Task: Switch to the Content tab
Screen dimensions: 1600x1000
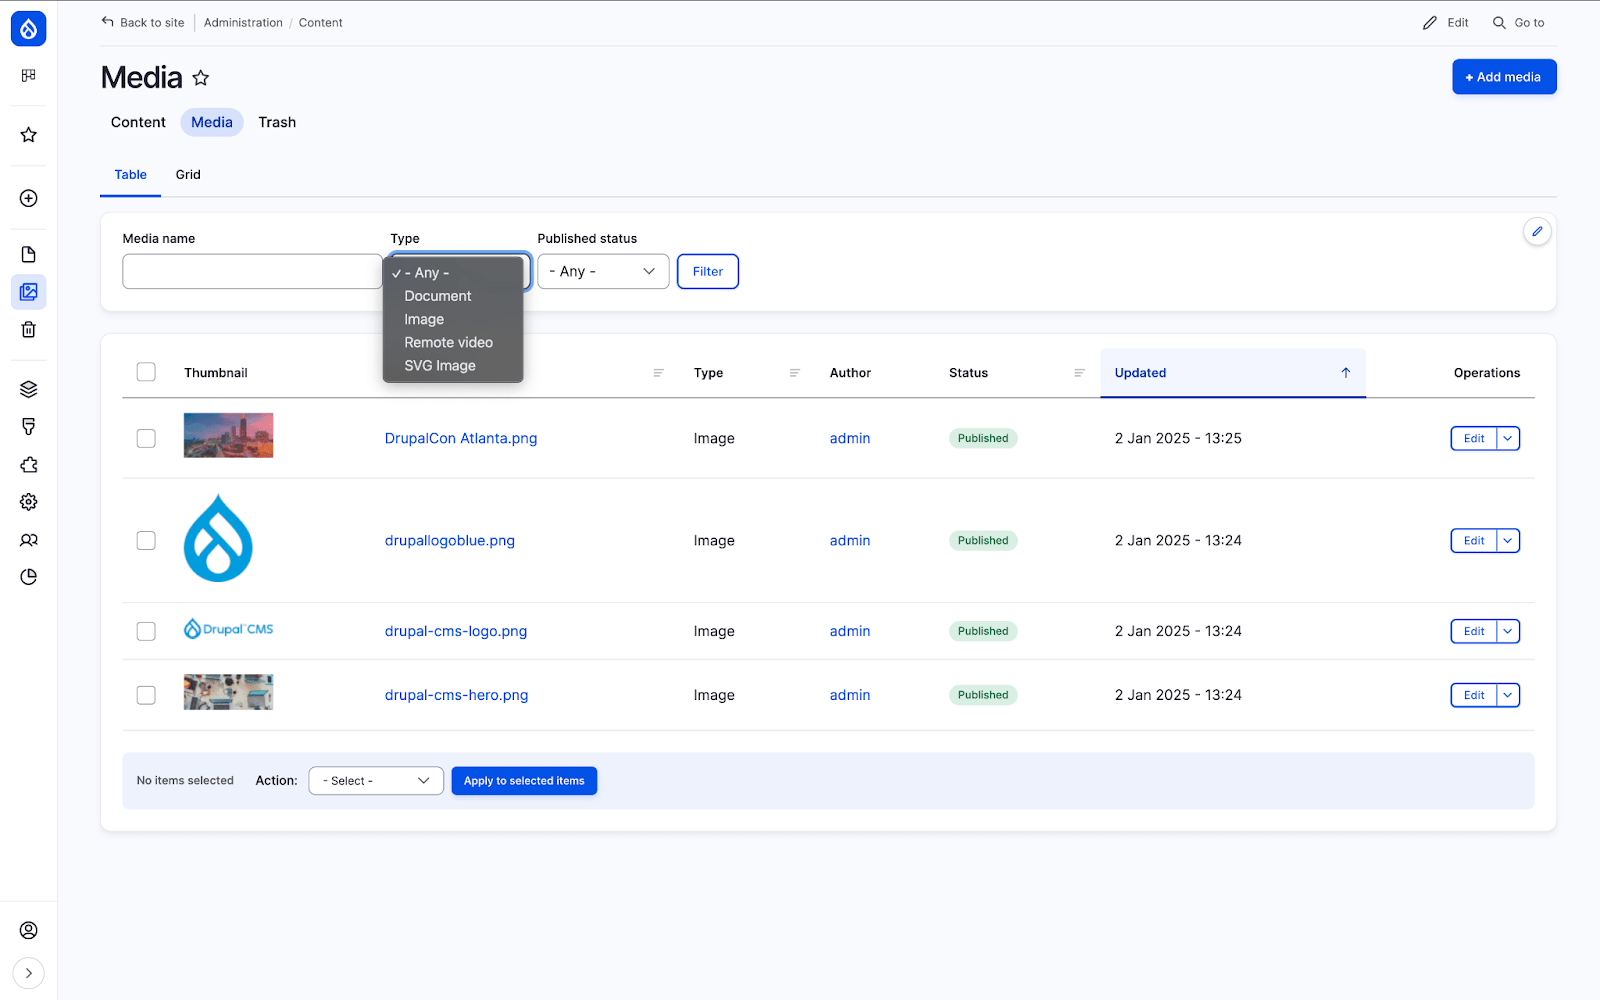Action: pos(138,122)
